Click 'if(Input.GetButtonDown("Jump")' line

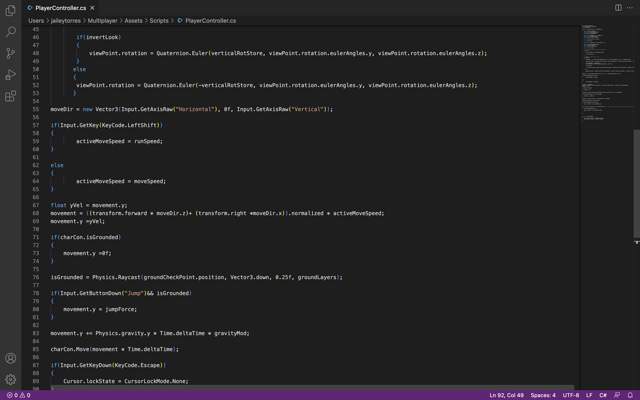(121, 293)
